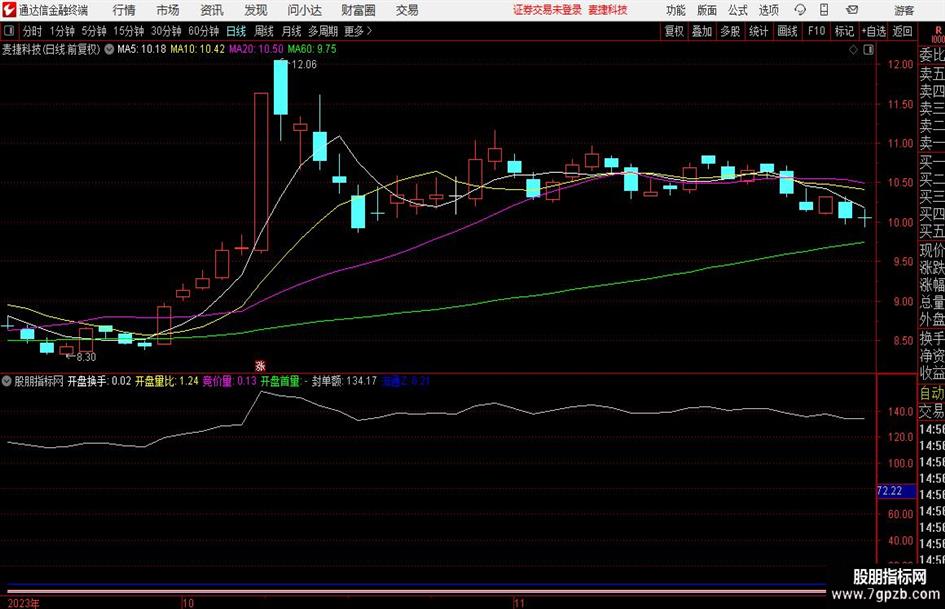Click the 证券交易未登录 login link
Image resolution: width=945 pixels, height=609 pixels.
pyautogui.click(x=547, y=10)
